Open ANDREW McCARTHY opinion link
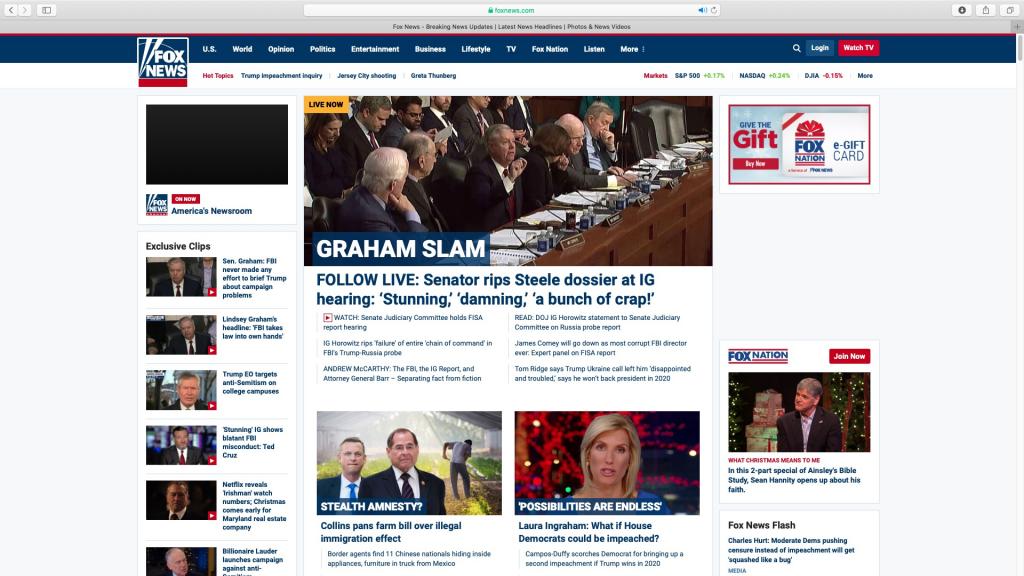 point(402,374)
